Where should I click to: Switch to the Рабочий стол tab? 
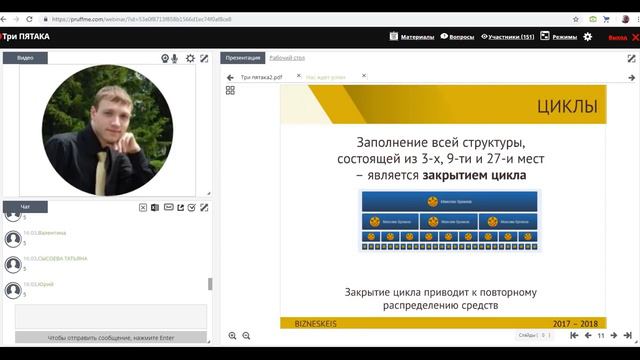[287, 58]
